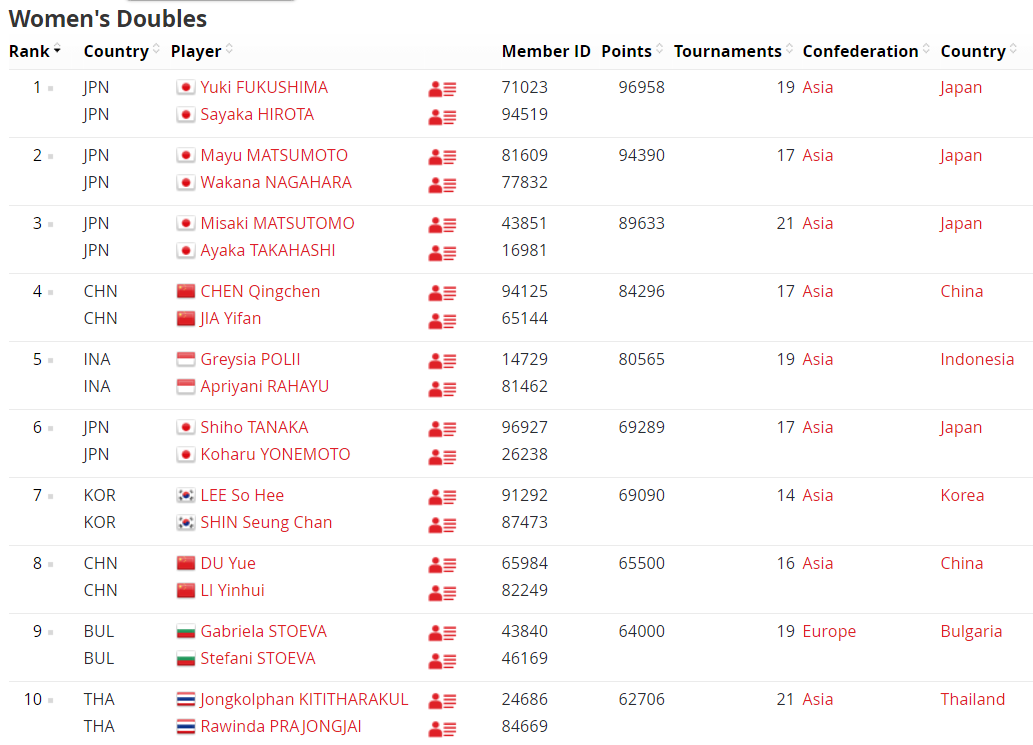Follow the Thailand country link

click(x=972, y=700)
